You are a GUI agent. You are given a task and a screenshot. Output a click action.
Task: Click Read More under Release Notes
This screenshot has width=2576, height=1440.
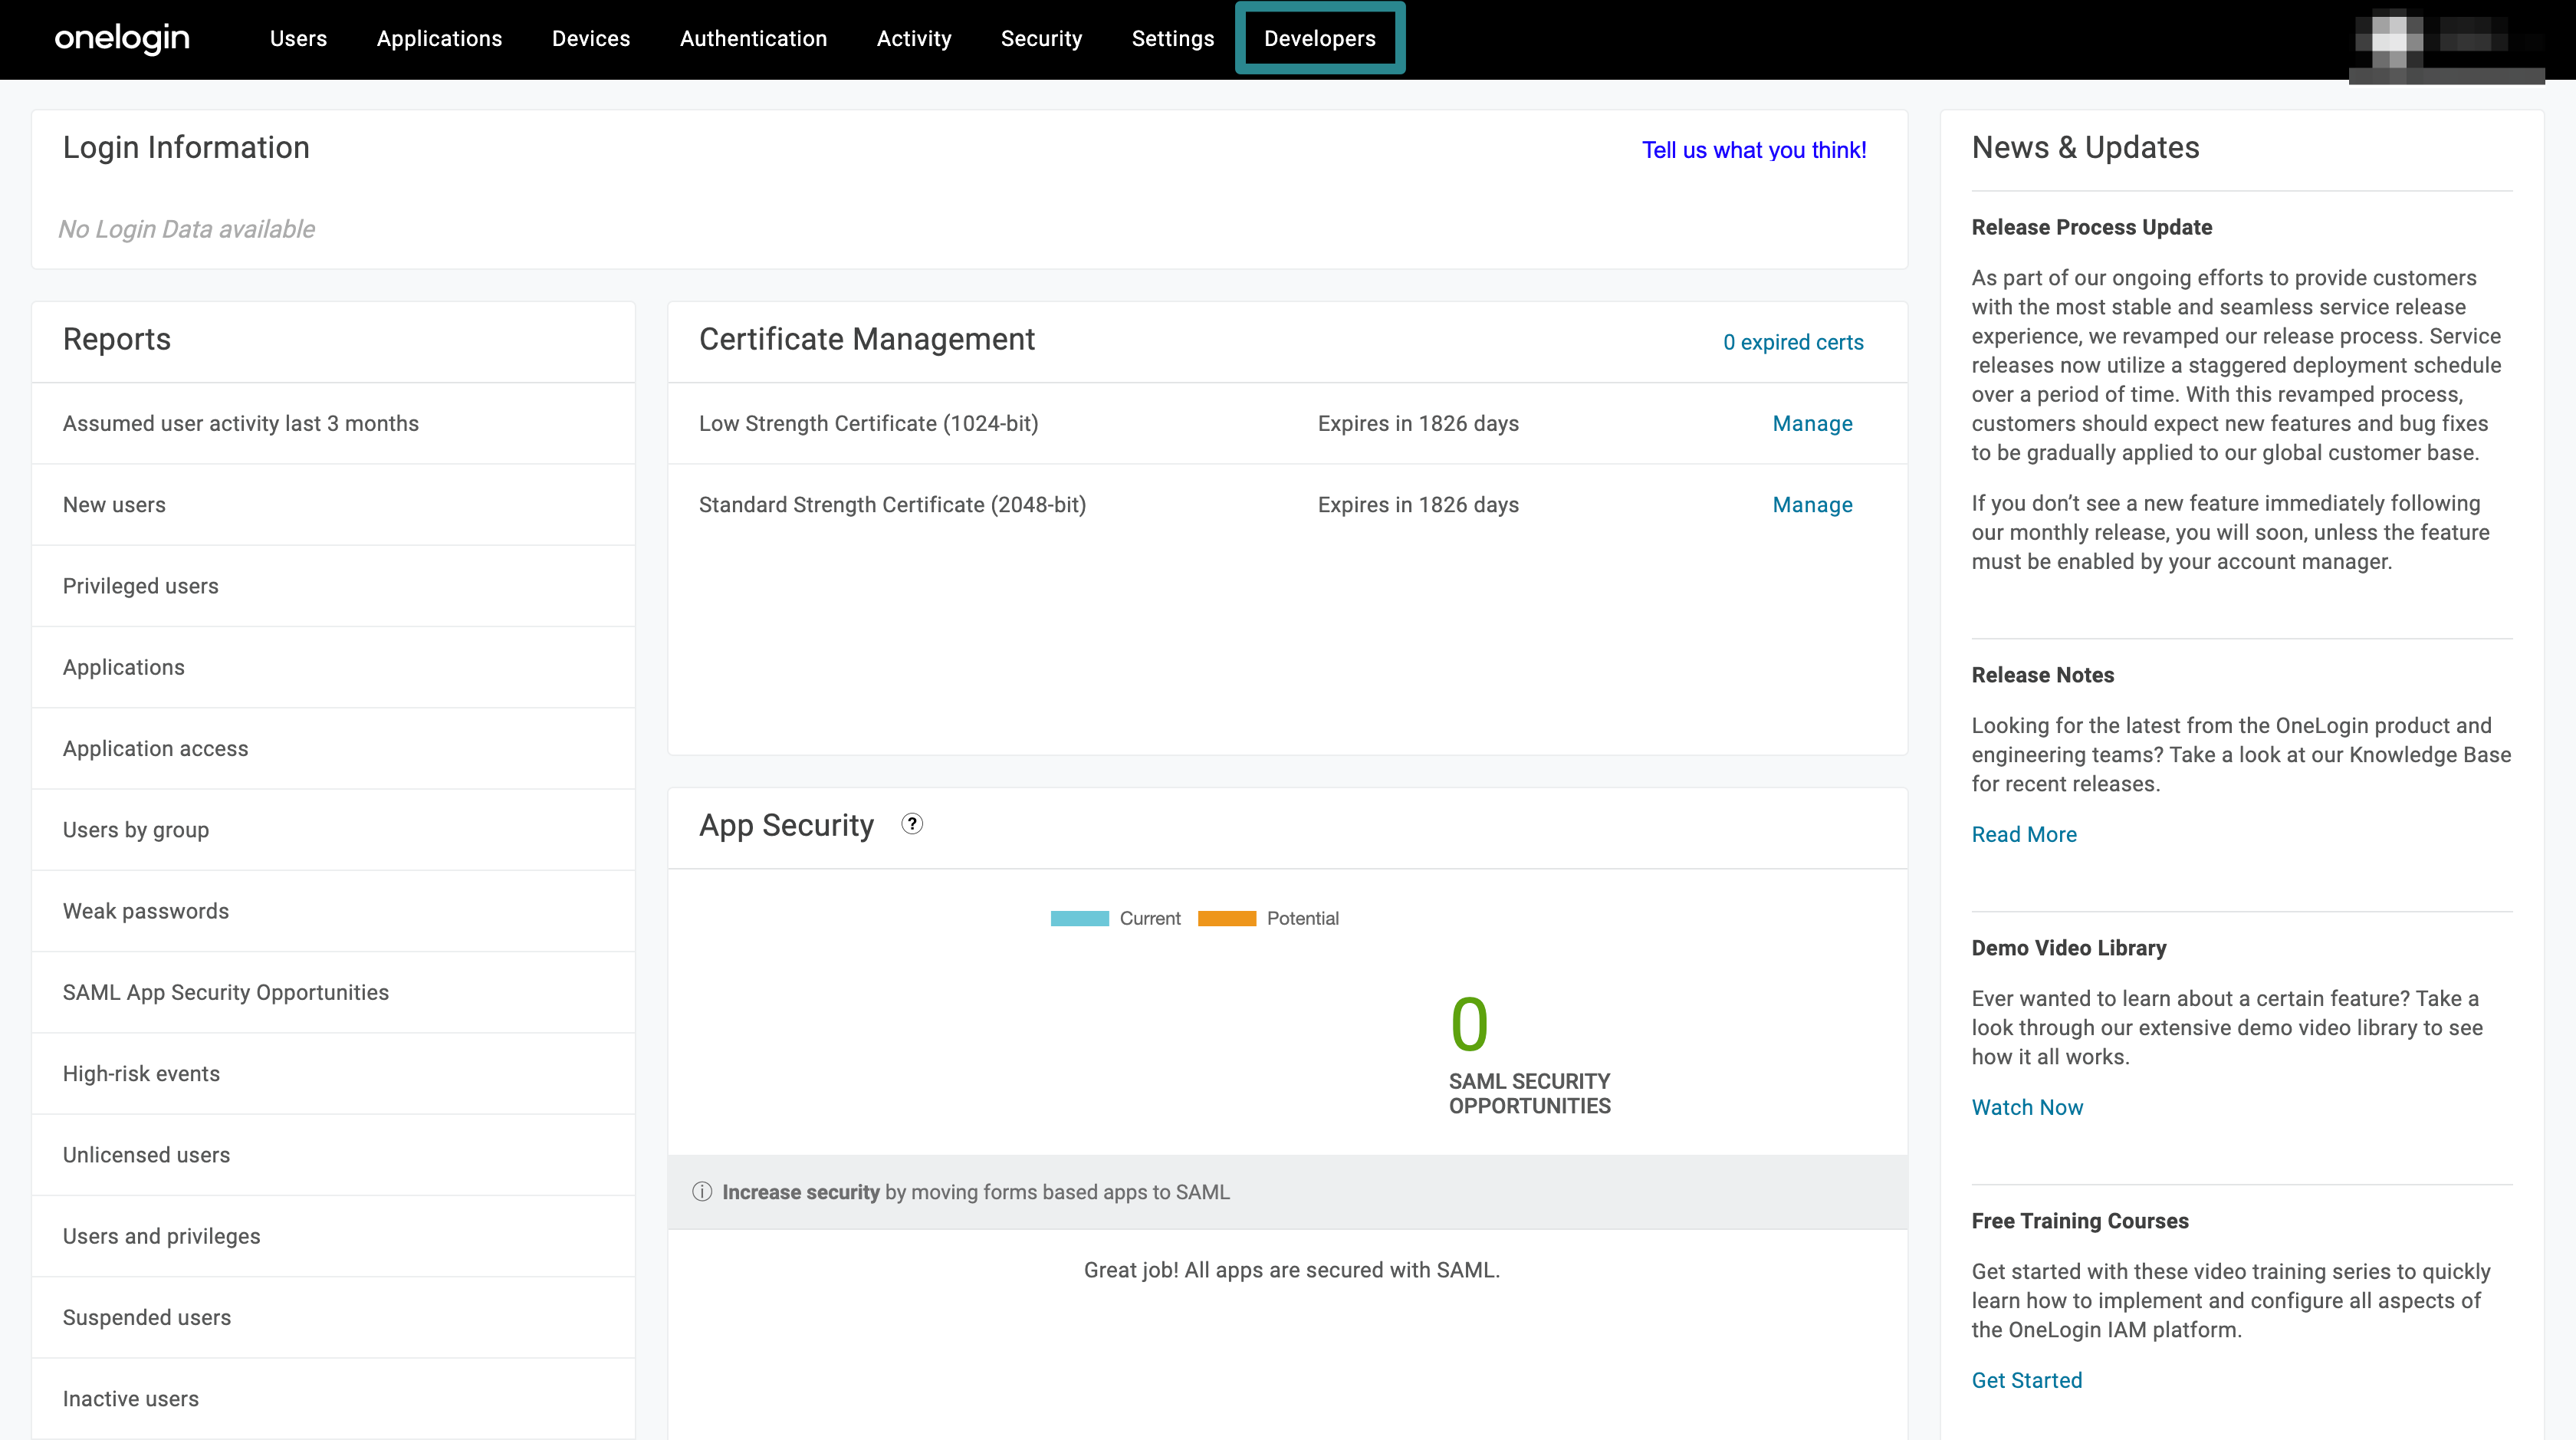(x=2024, y=834)
